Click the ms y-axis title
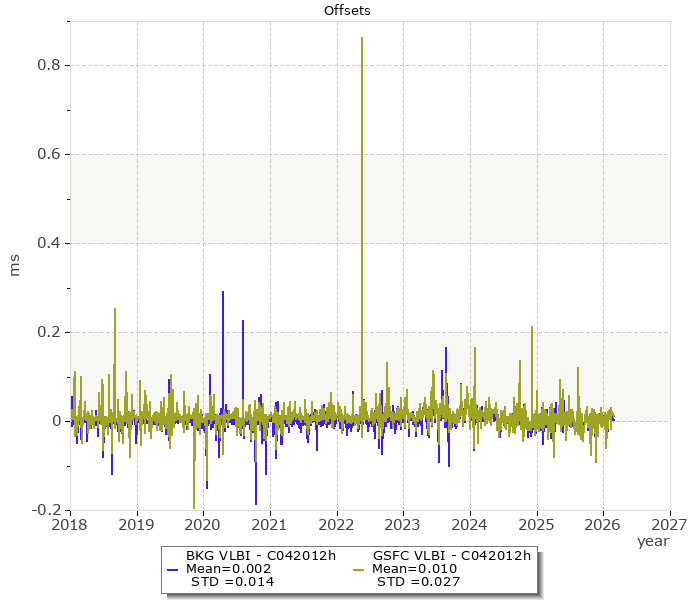Viewport: 700px width, 600px height. [15, 265]
